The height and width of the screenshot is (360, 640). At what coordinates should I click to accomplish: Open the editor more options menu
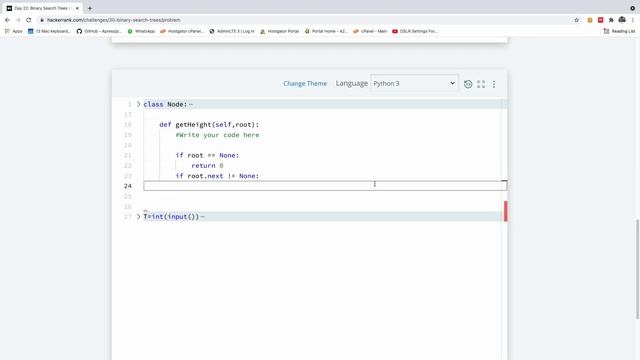(494, 84)
